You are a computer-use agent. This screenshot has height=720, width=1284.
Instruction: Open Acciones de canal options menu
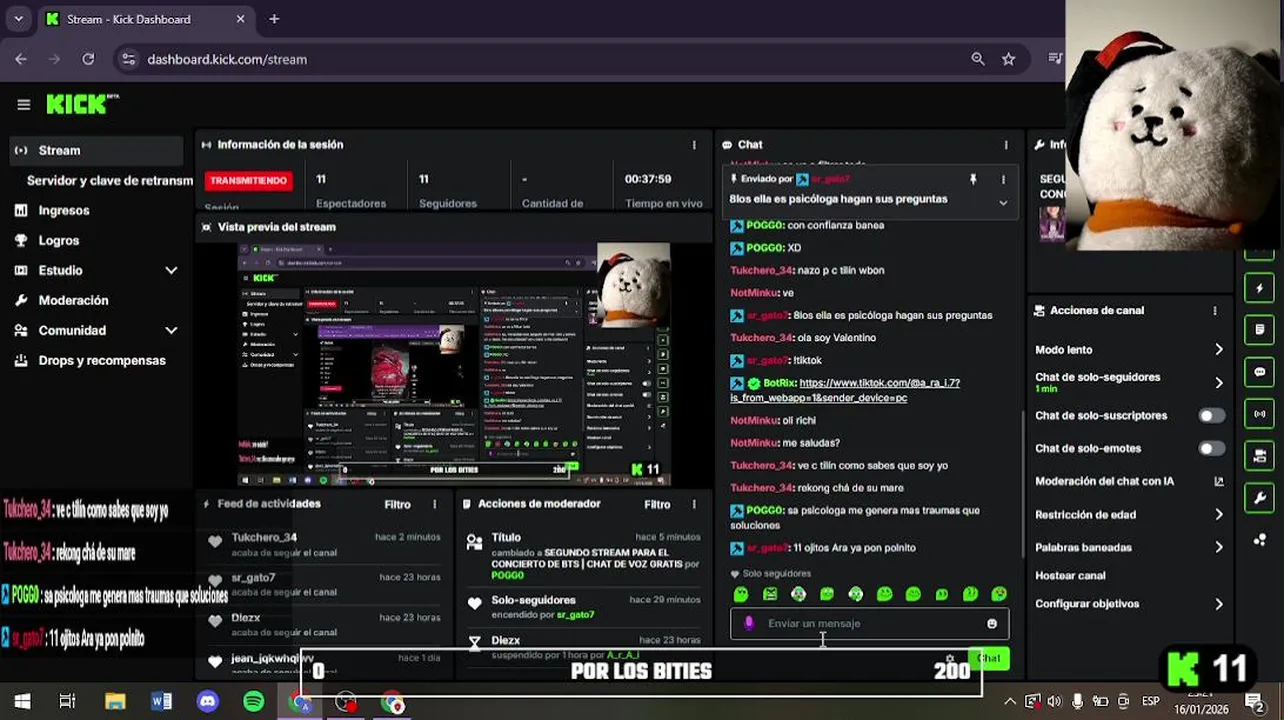(x=1215, y=311)
